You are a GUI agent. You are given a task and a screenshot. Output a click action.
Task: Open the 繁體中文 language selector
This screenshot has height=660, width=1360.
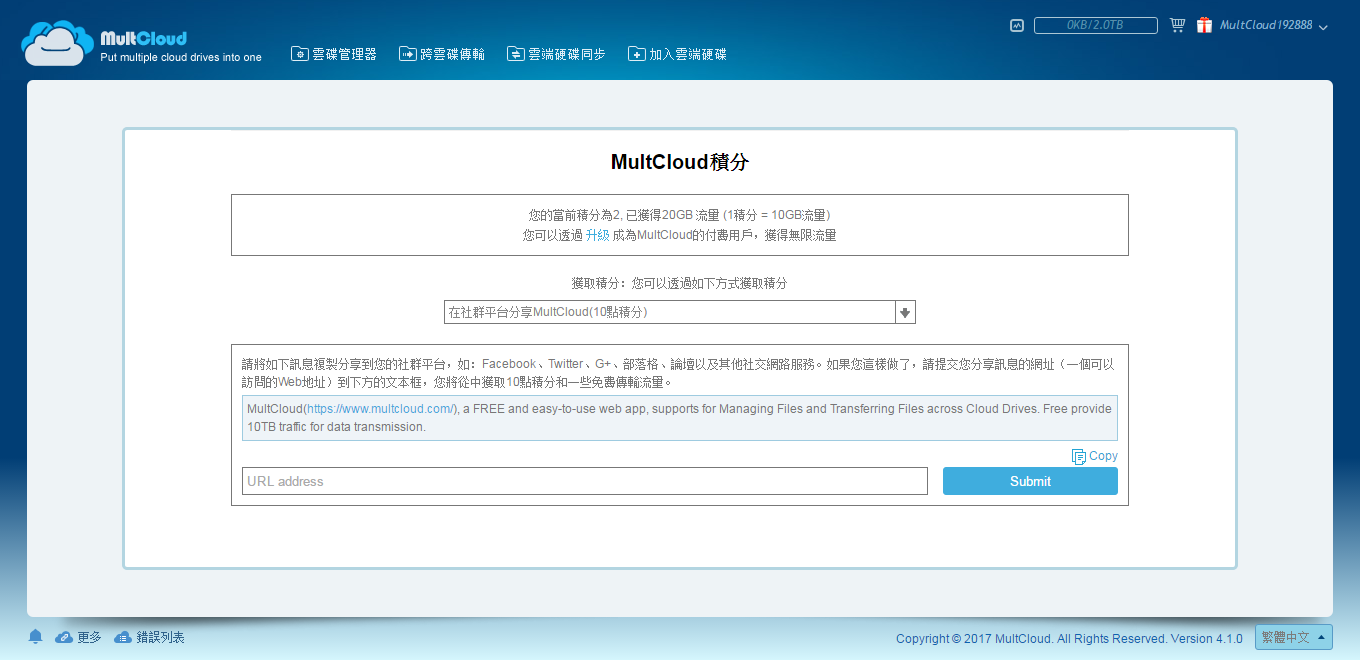(x=1294, y=637)
